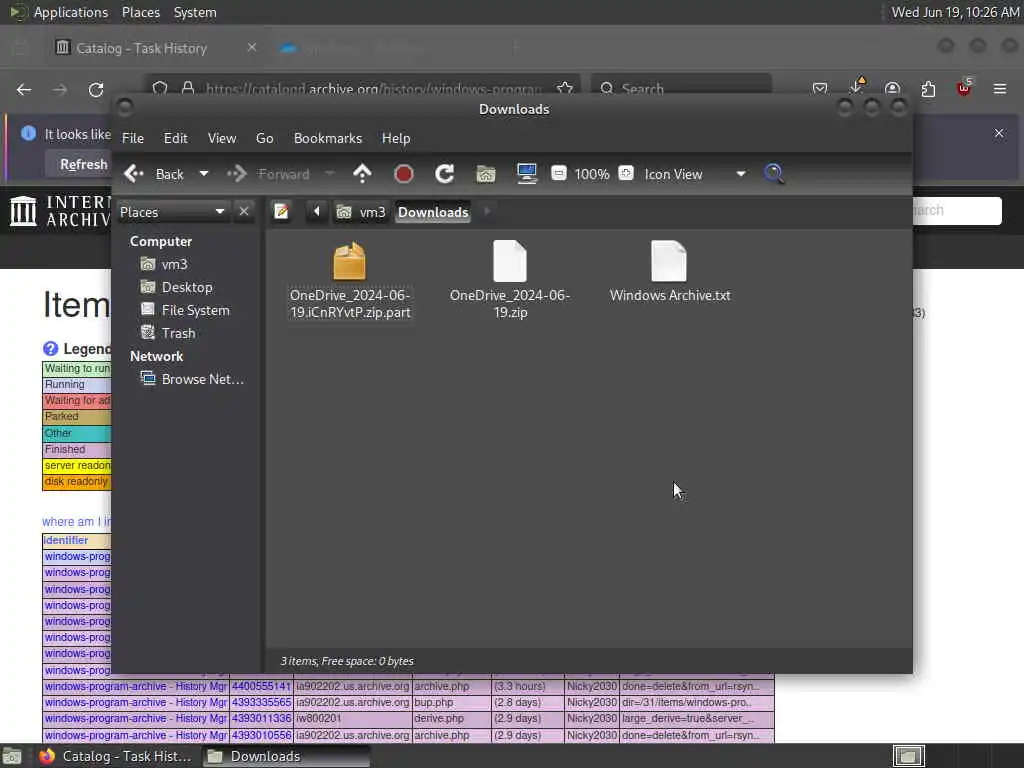
Task: Stop loading with the red stop icon
Action: click(404, 174)
